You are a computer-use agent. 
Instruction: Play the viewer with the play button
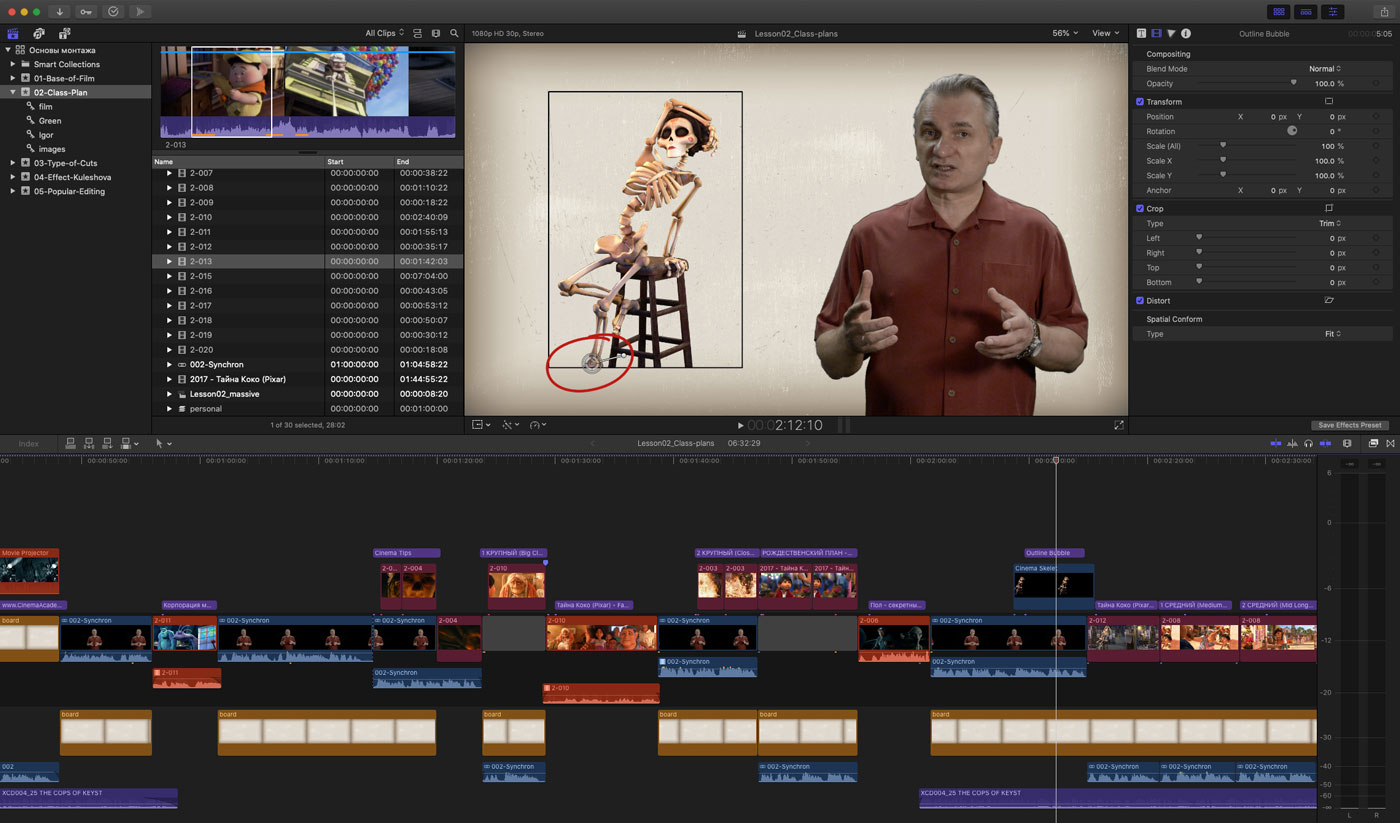pyautogui.click(x=740, y=425)
